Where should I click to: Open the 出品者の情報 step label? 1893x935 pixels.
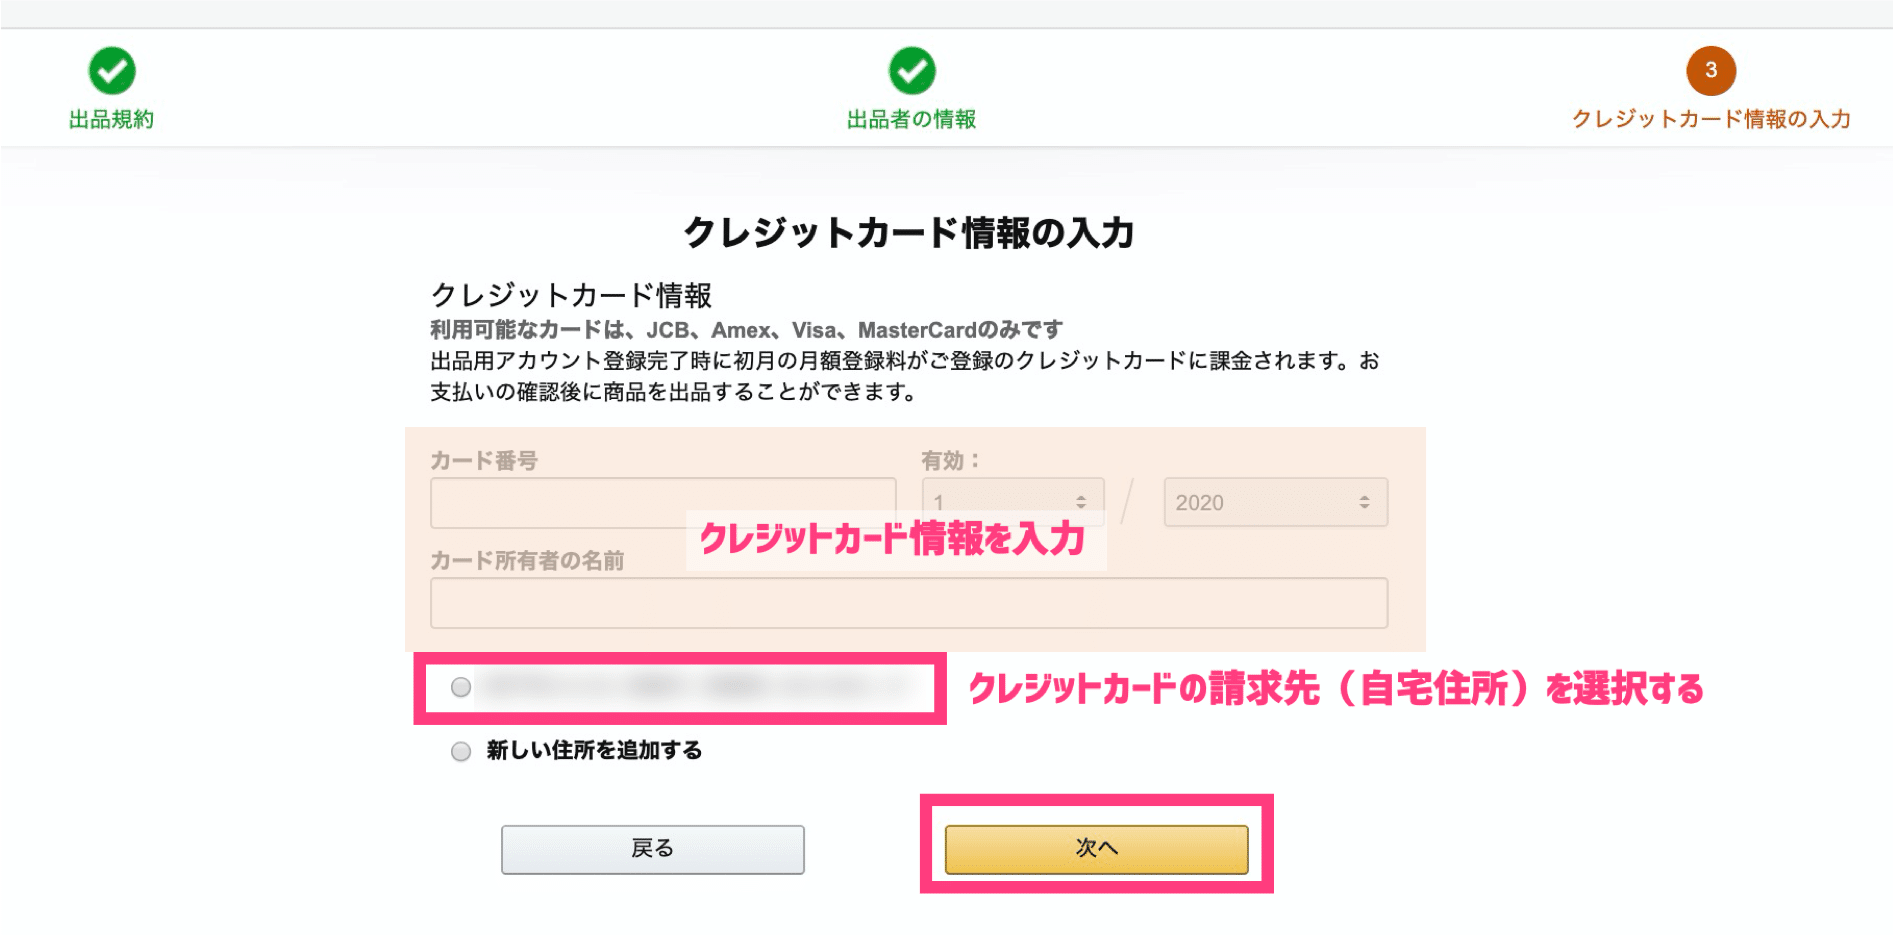pyautogui.click(x=912, y=120)
